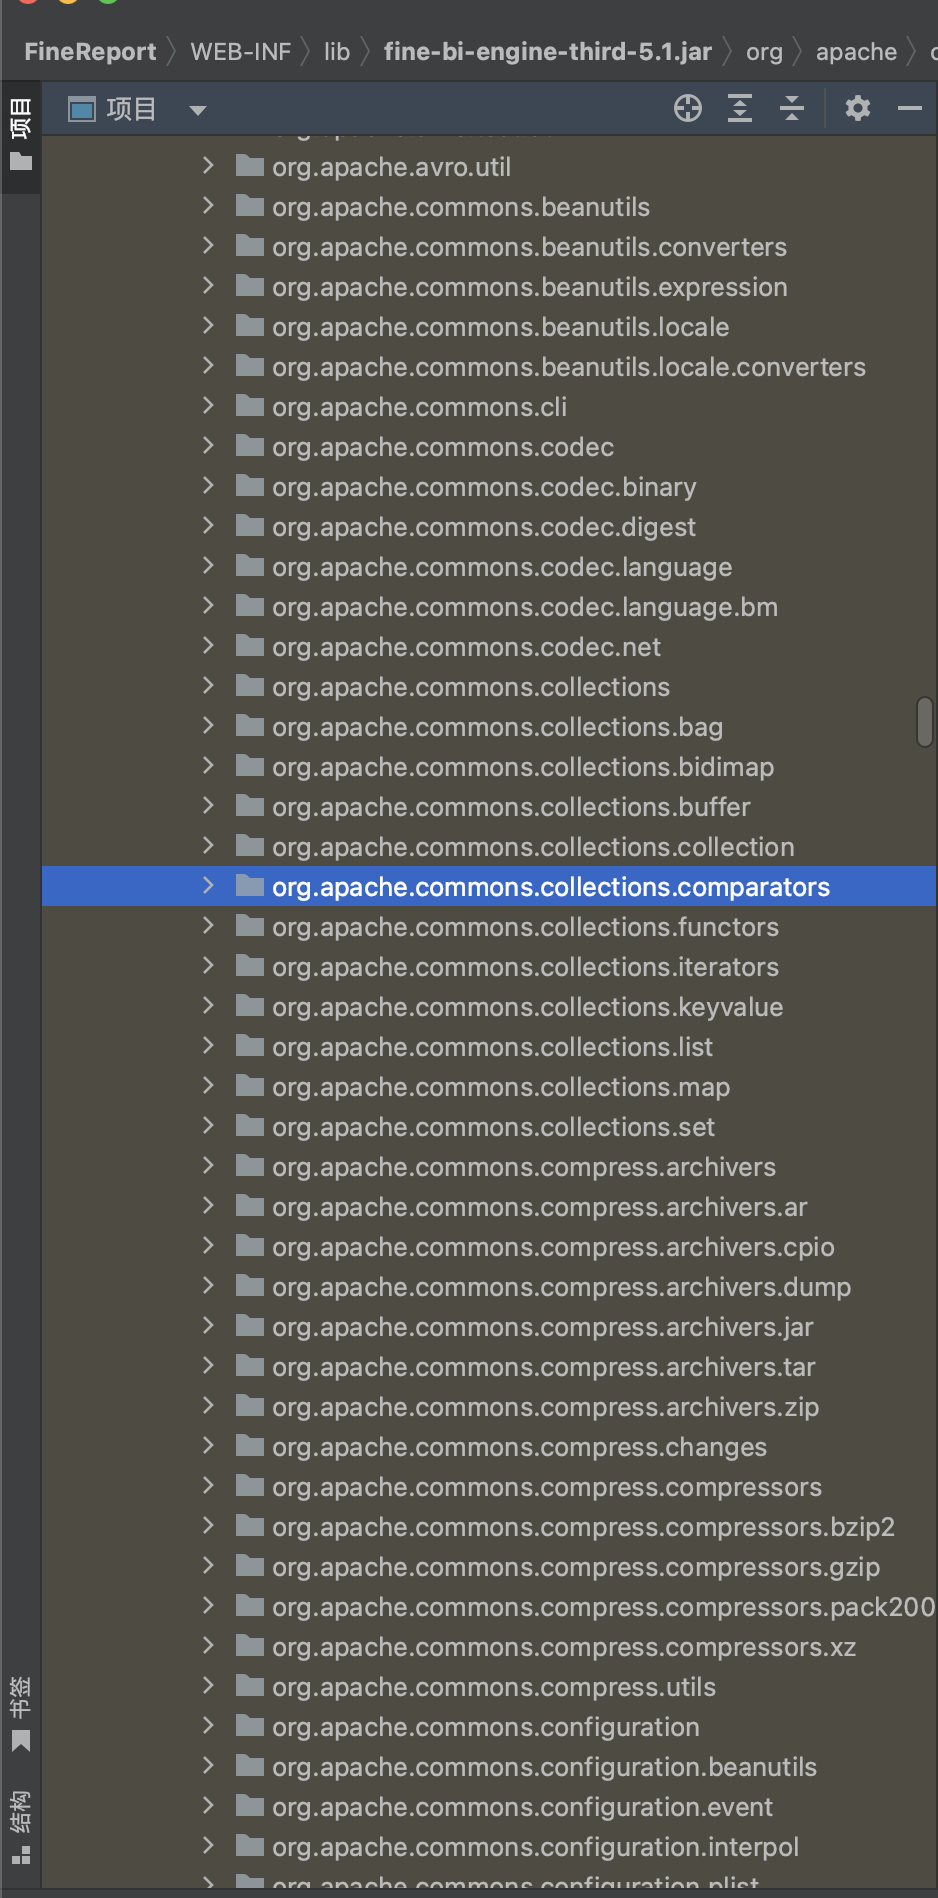Image resolution: width=938 pixels, height=1898 pixels.
Task: Expand org.apache.commons.compress.archivers.zip package
Action: [208, 1406]
